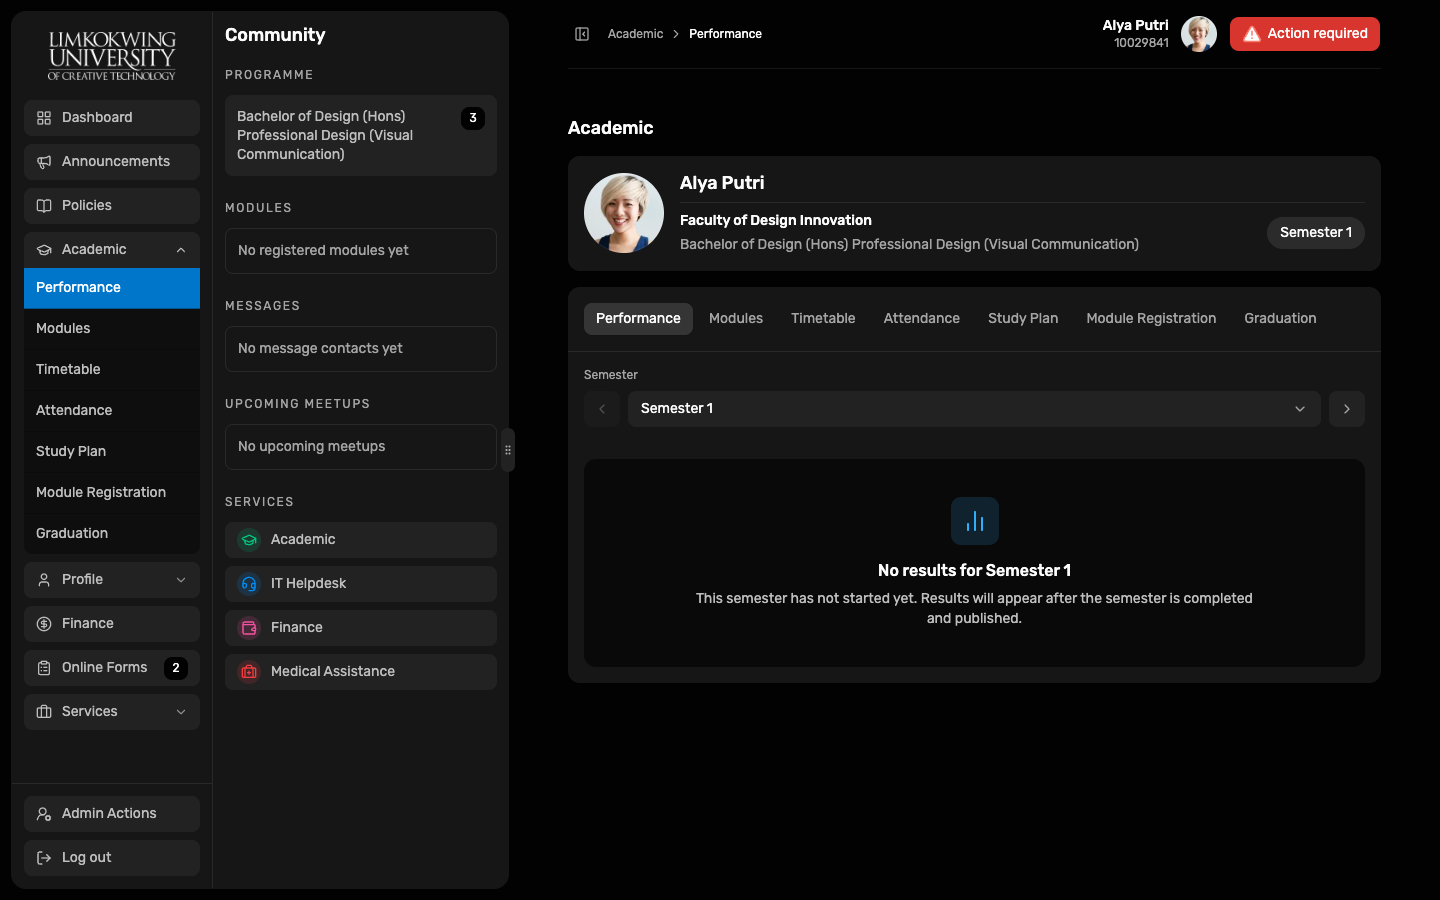The width and height of the screenshot is (1440, 900).
Task: Open the Bachelor of Design programme card
Action: pos(361,136)
